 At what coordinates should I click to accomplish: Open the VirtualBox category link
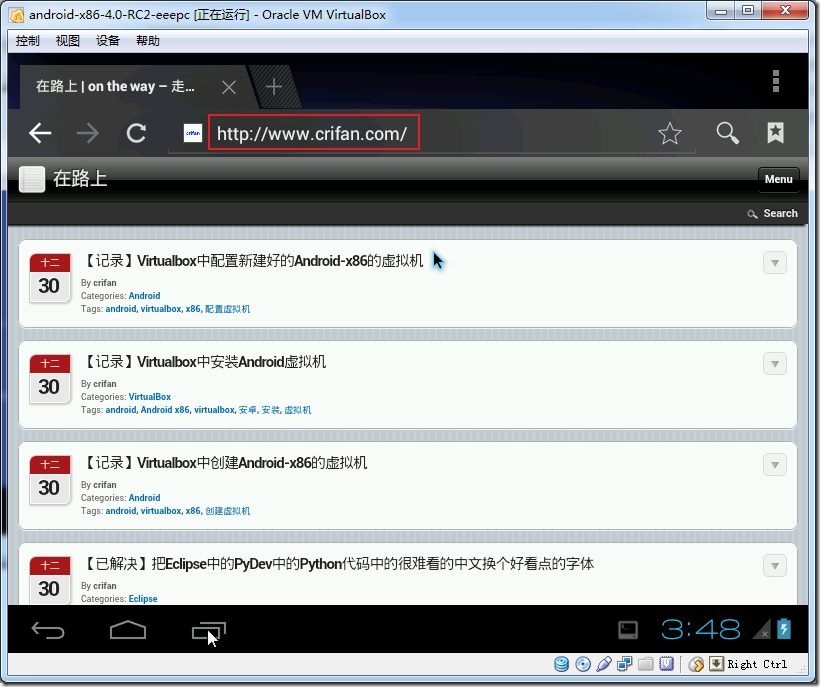point(150,397)
